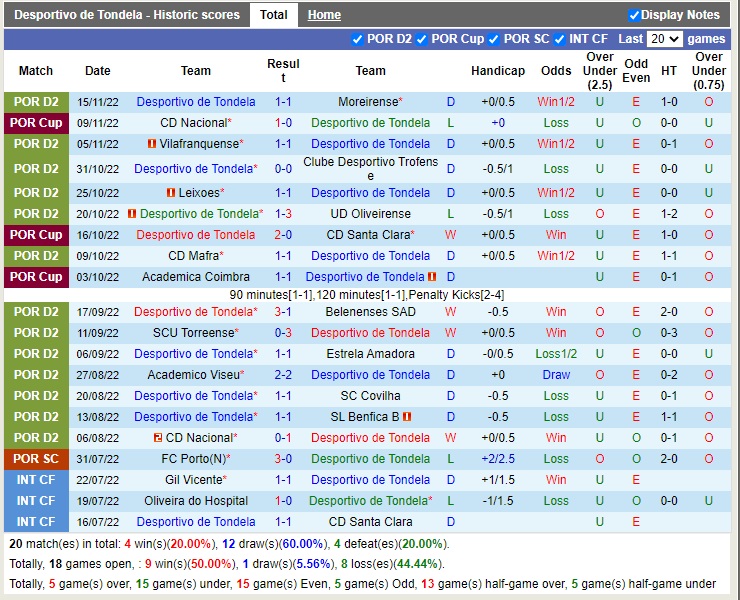Switch to the Total tab
The height and width of the screenshot is (600, 740).
(x=273, y=15)
